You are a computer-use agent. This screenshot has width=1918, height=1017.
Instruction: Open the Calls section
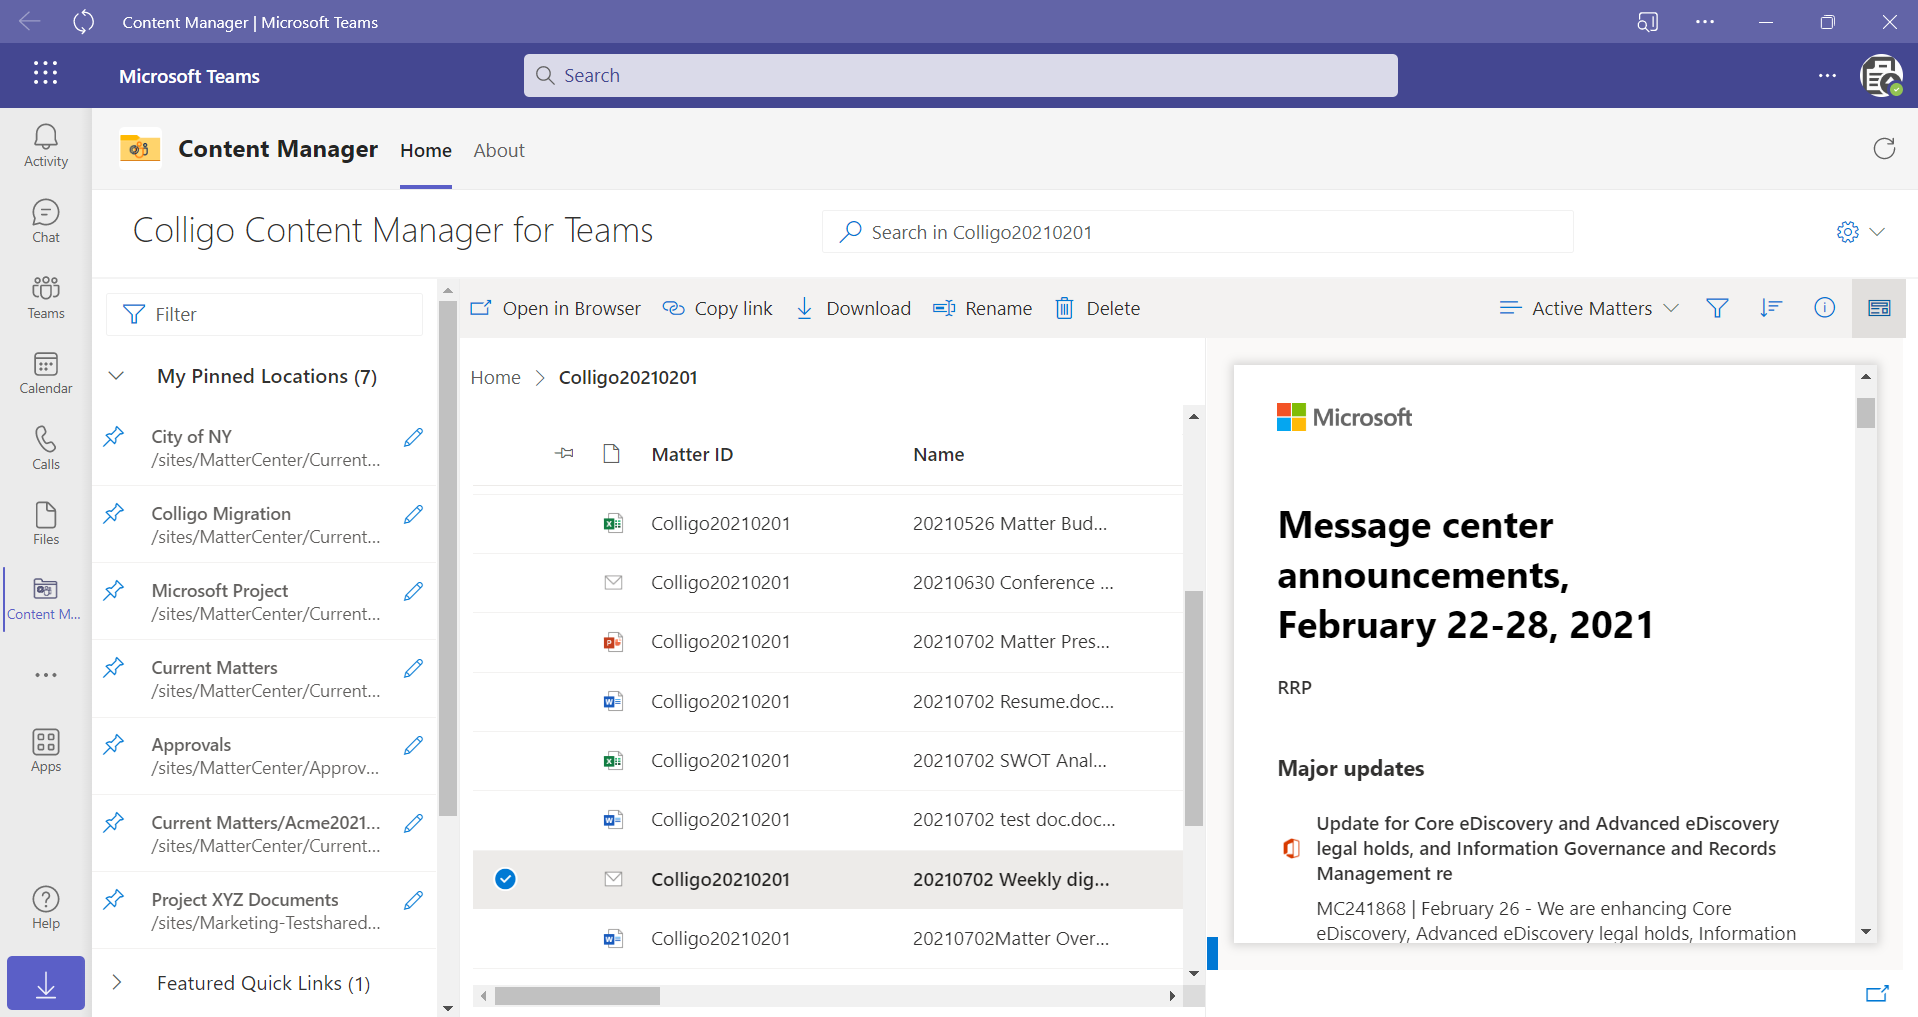click(x=46, y=448)
